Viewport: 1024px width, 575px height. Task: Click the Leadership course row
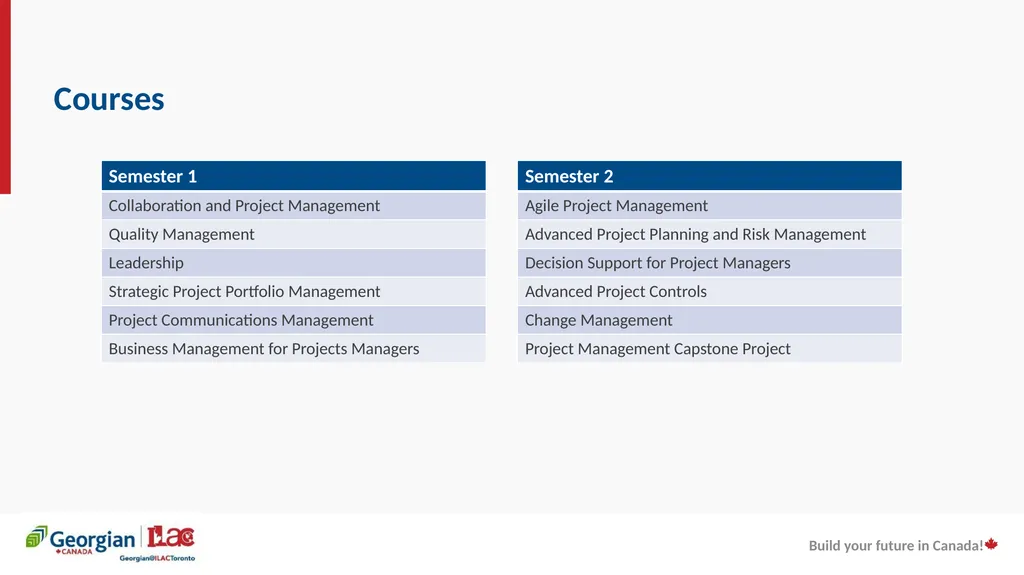[293, 263]
